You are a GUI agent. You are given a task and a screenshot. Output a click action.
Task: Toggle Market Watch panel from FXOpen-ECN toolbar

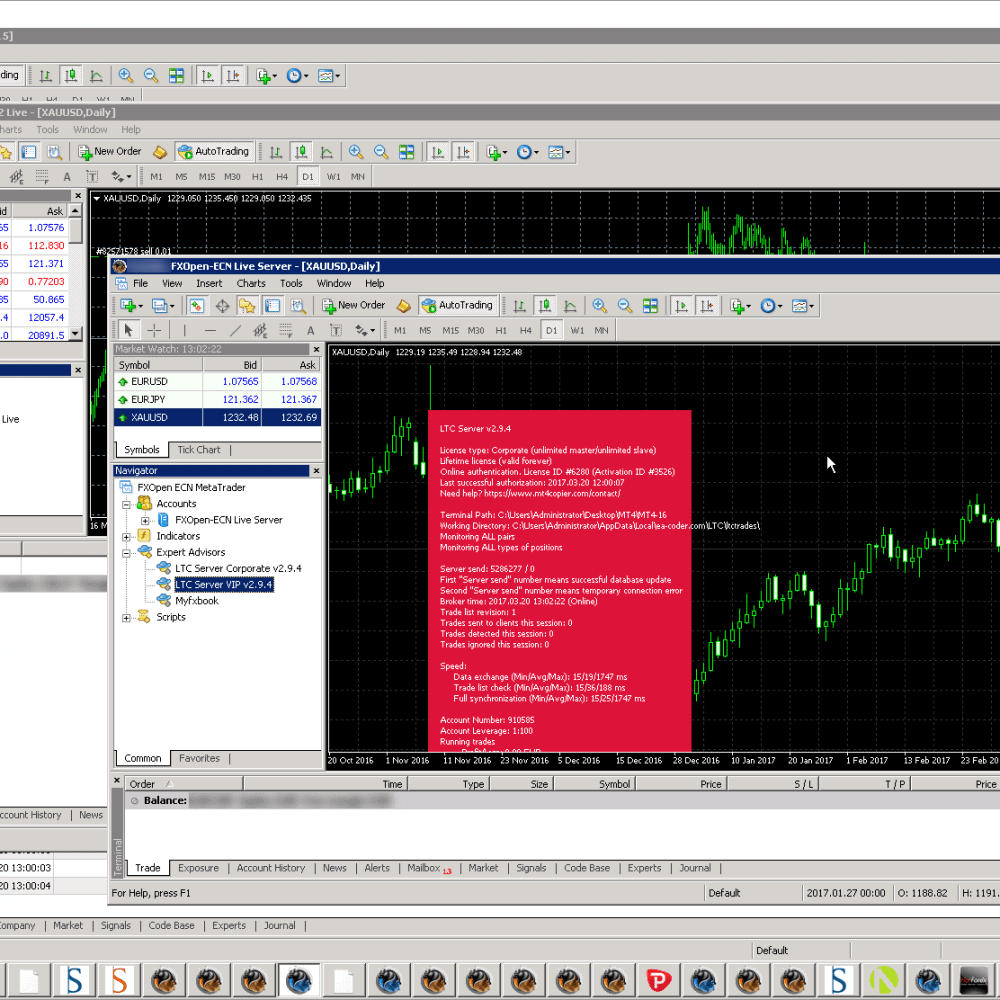point(196,306)
